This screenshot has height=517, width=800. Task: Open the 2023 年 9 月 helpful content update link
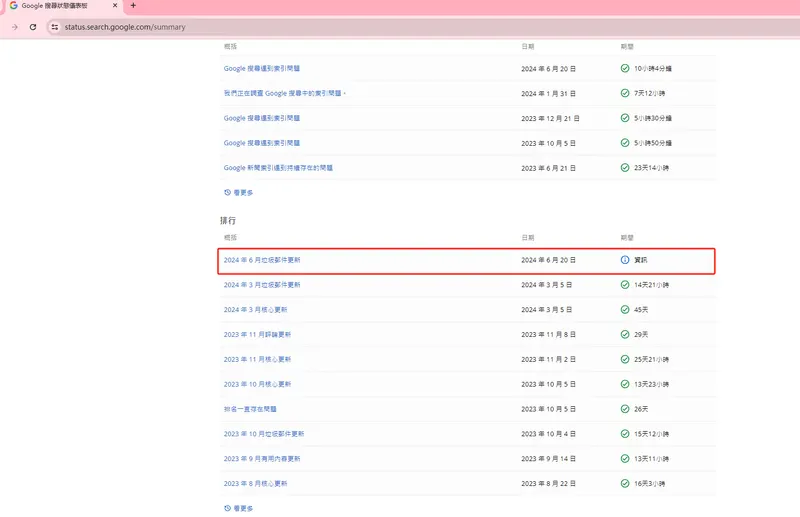tap(262, 459)
